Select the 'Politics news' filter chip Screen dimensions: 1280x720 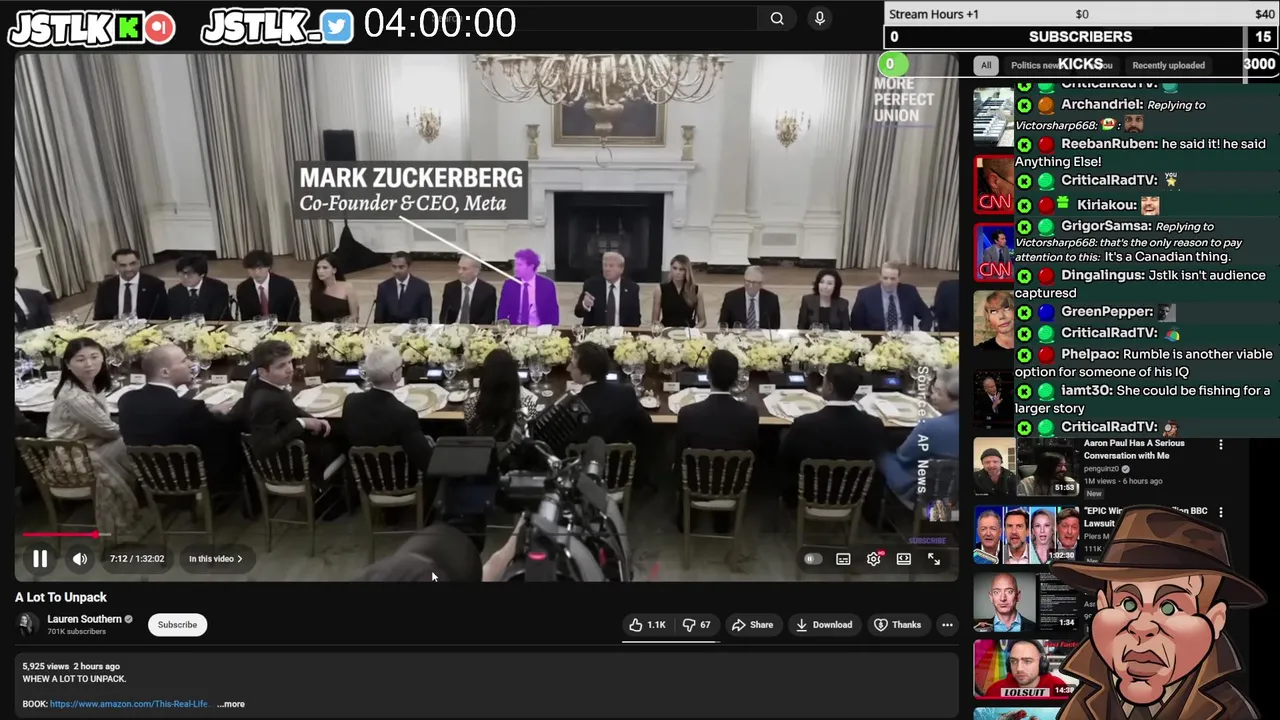pyautogui.click(x=1034, y=65)
